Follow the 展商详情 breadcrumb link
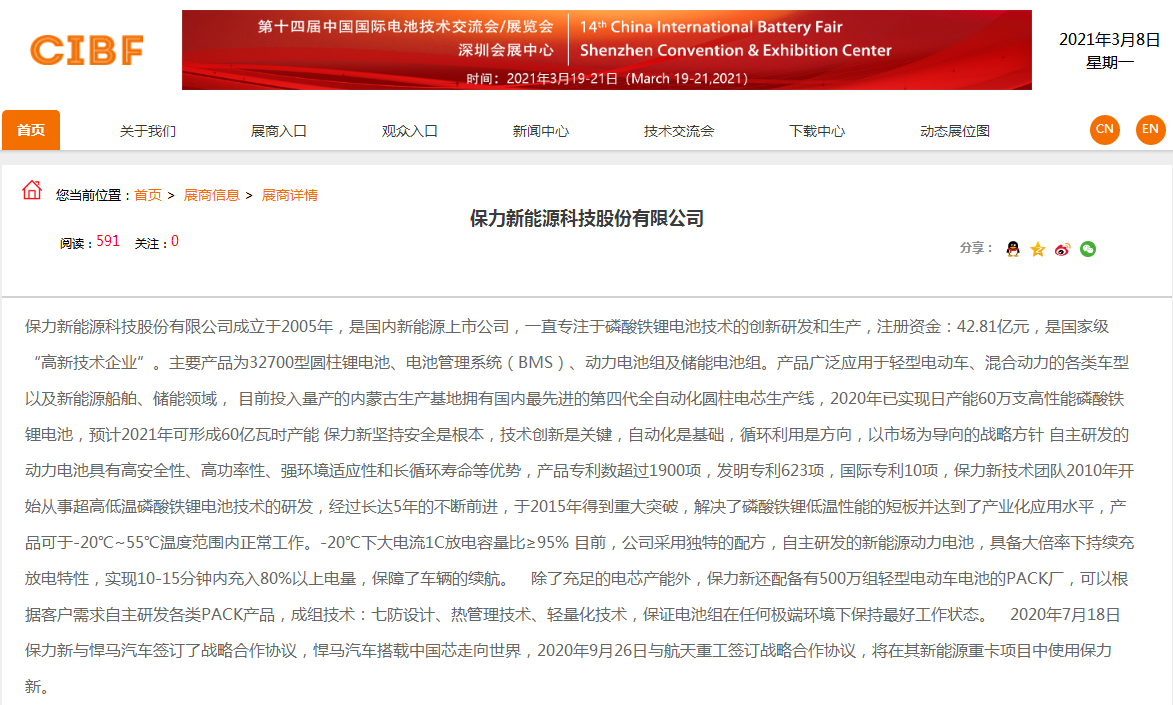1173x705 pixels. [290, 195]
